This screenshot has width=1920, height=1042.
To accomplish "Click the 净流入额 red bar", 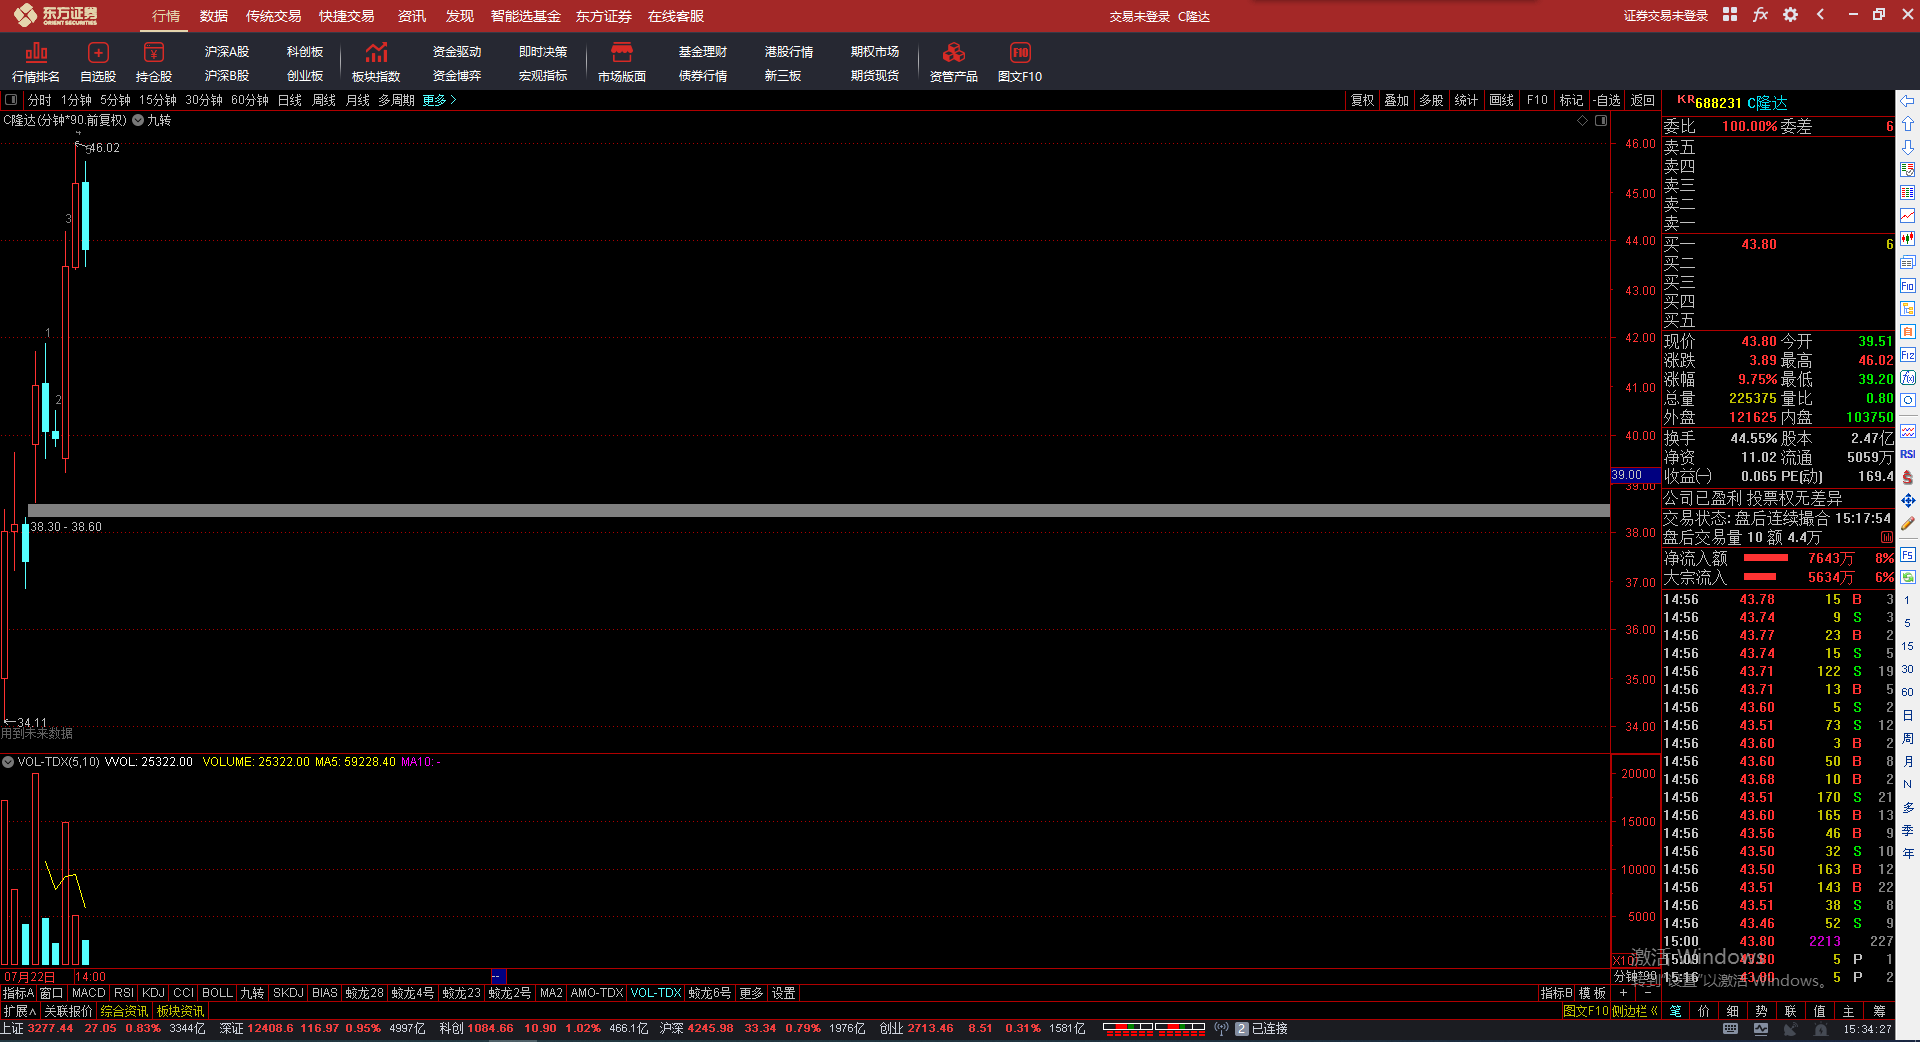I will pos(1766,558).
